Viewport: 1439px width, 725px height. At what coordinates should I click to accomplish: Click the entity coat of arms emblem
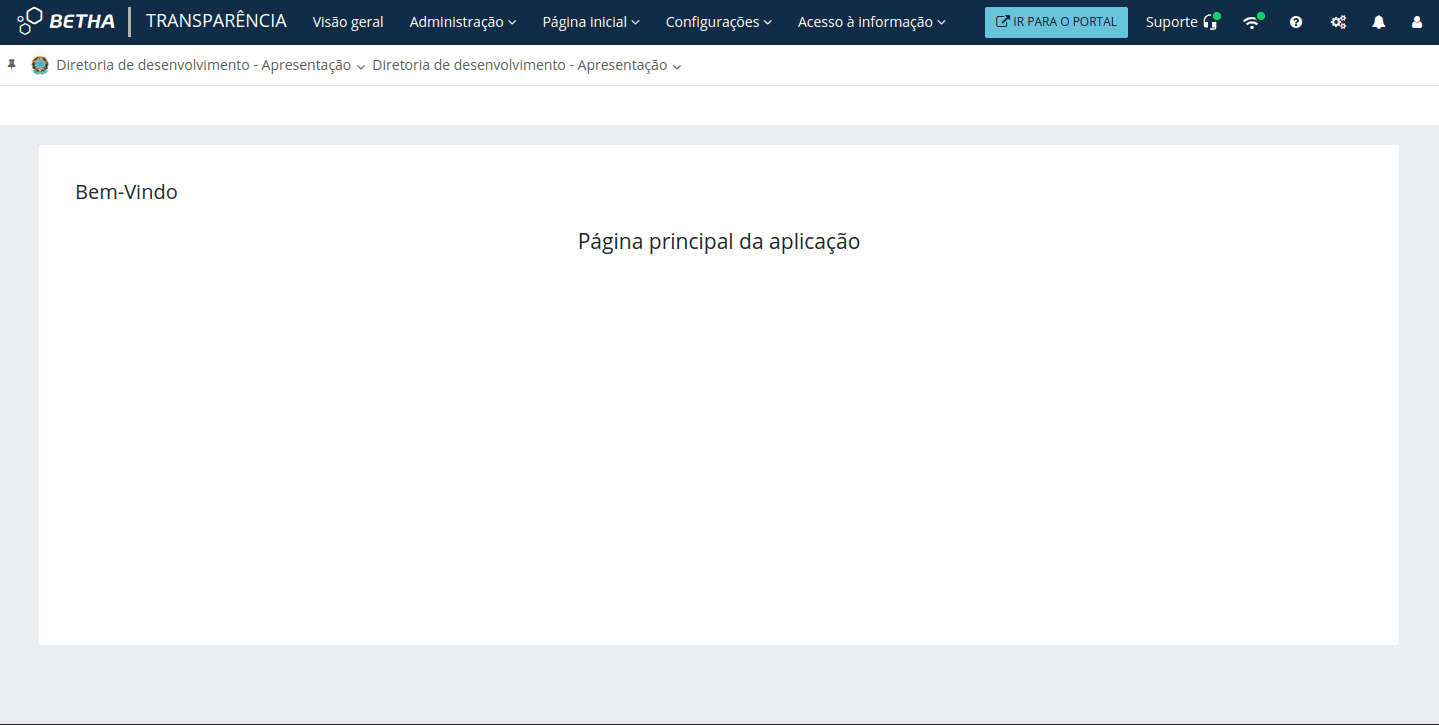click(40, 64)
